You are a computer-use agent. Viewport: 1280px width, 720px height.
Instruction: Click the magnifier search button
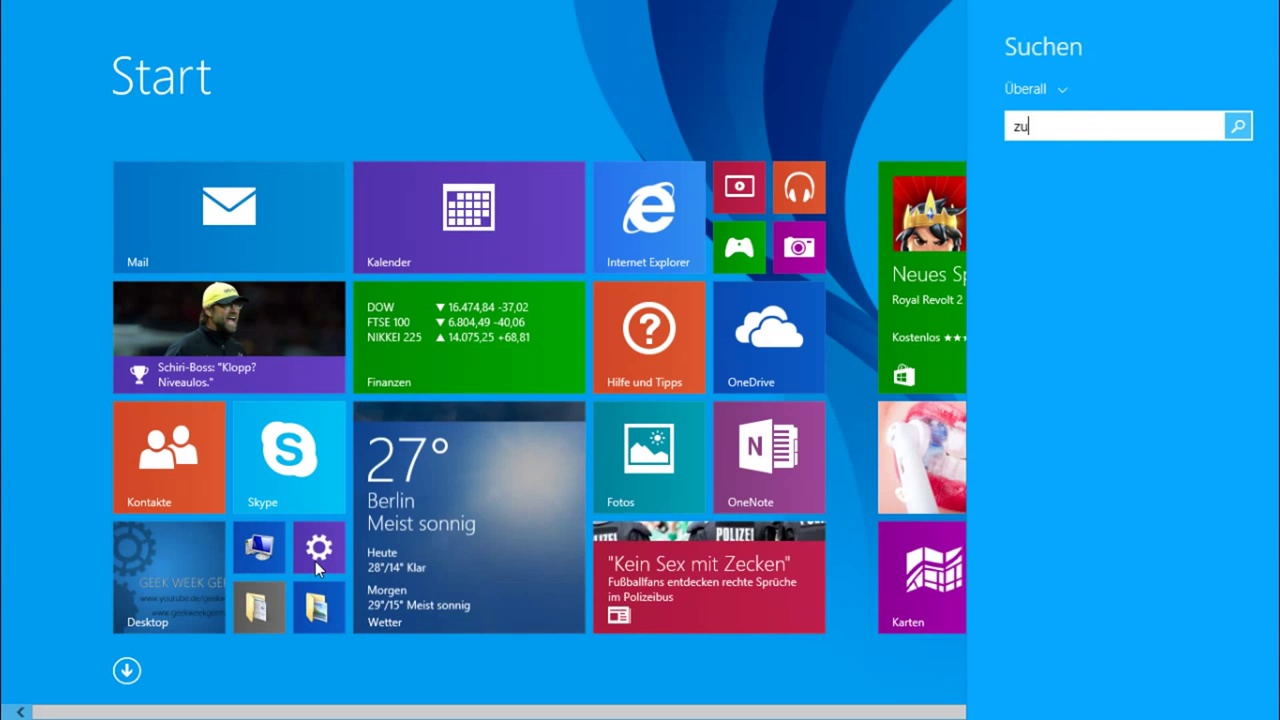click(1238, 126)
